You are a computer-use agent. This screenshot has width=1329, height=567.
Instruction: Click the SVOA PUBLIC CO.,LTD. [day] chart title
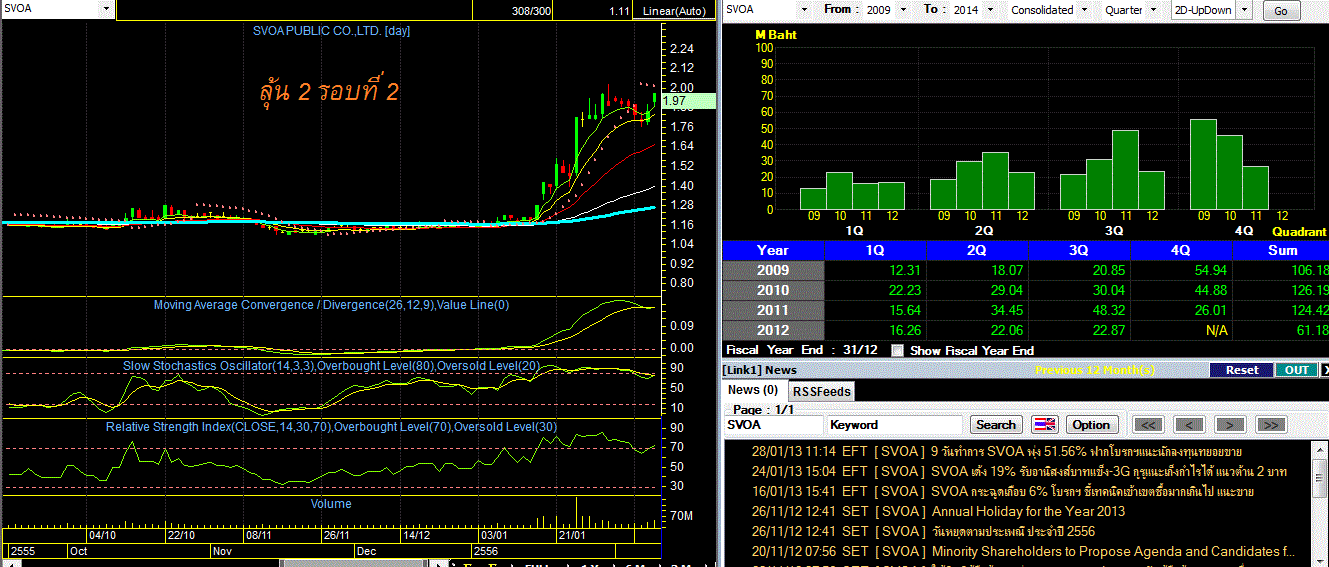331,31
